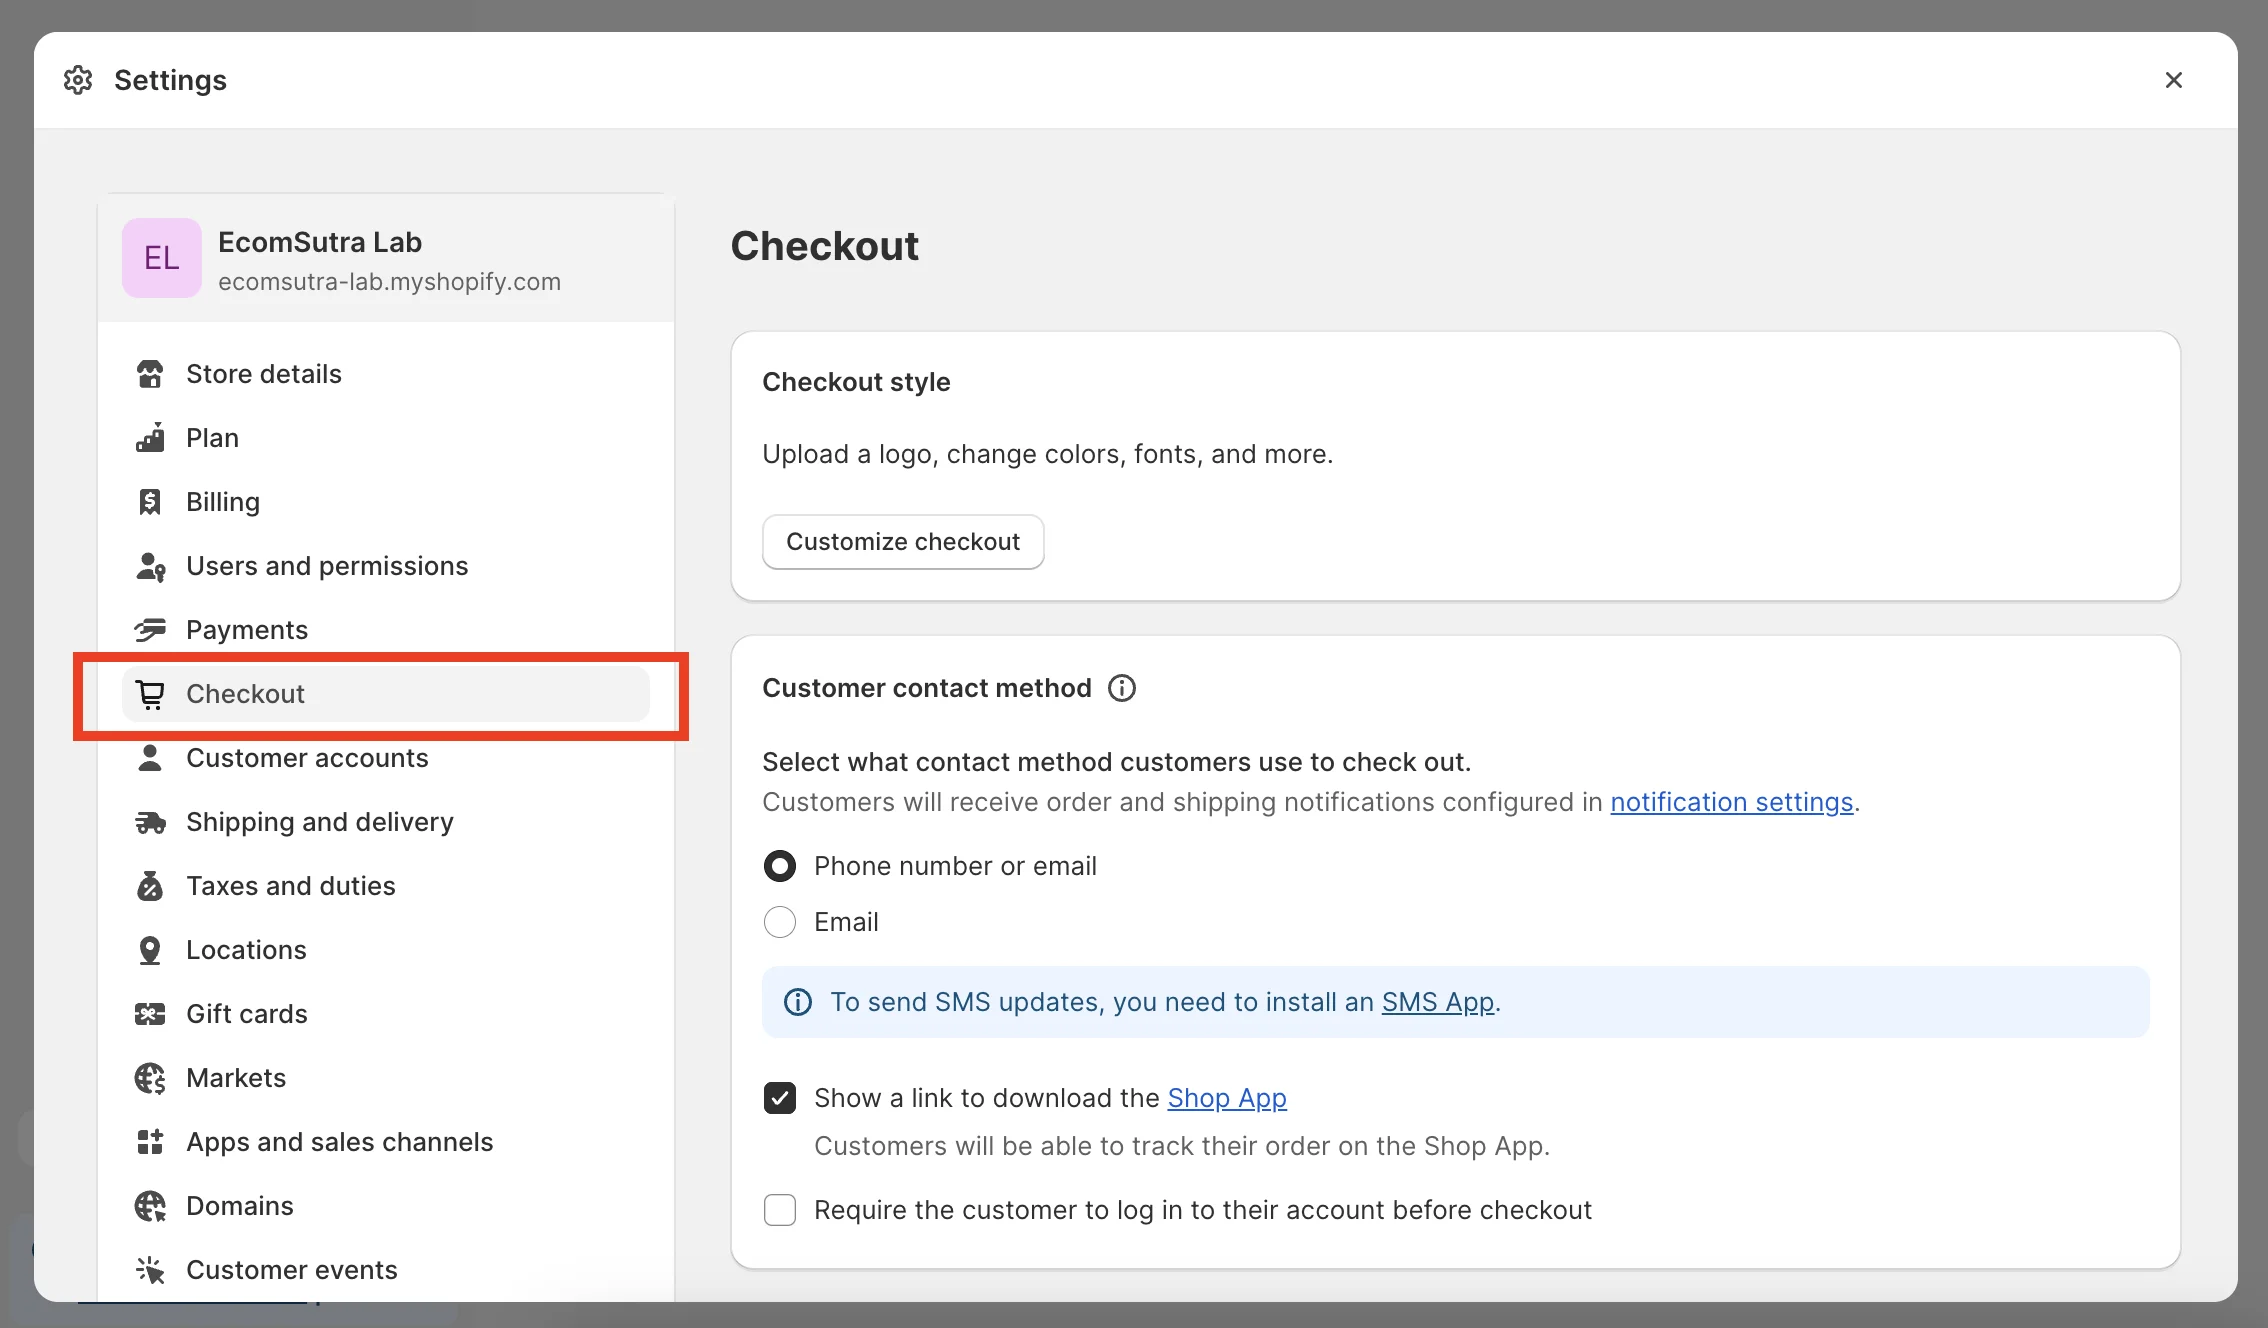Click the Domains globe icon
2268x1328 pixels.
tap(150, 1206)
